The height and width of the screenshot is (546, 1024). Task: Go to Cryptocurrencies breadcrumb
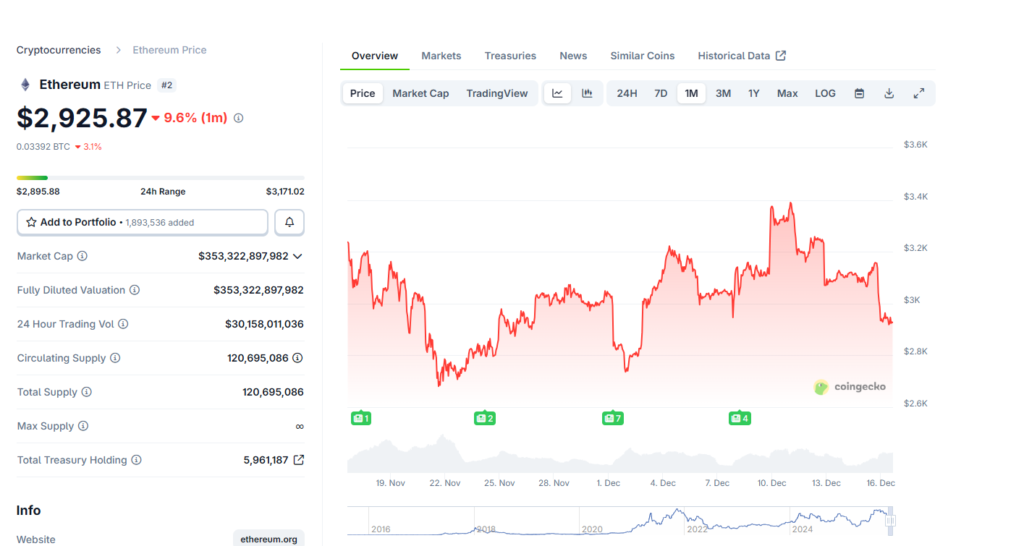[59, 50]
